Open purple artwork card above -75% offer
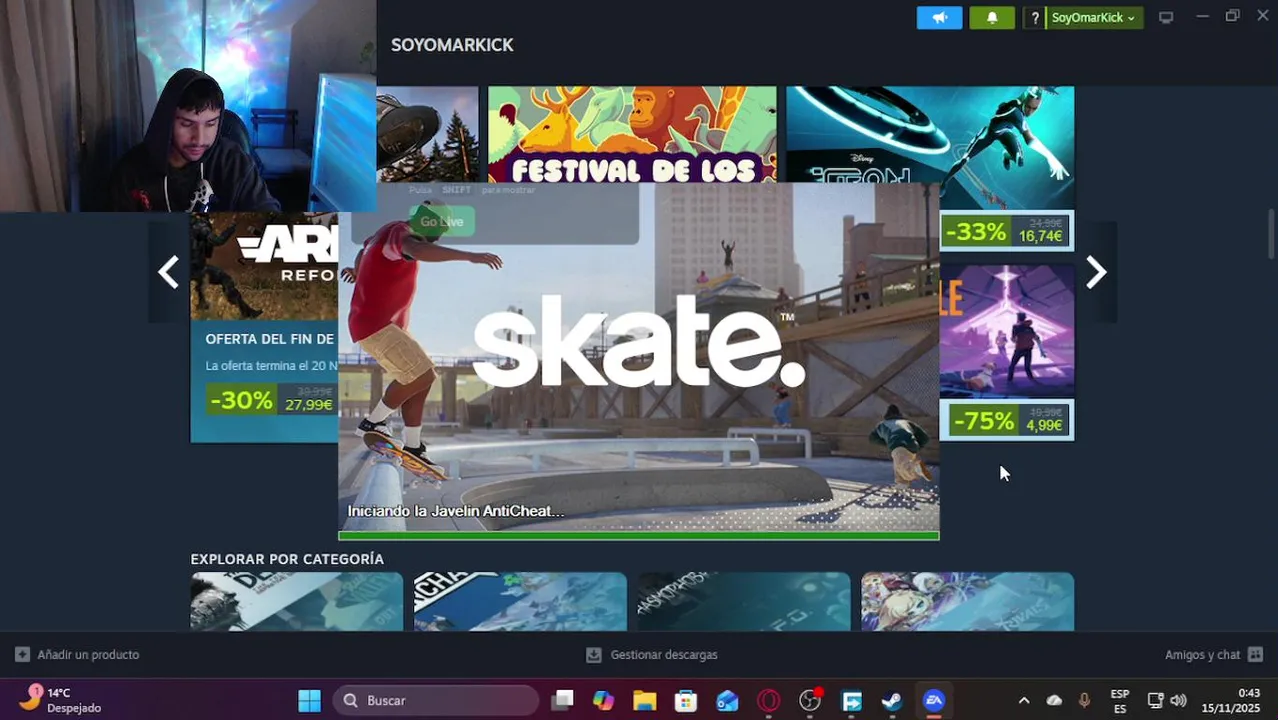1278x720 pixels. click(x=1007, y=331)
